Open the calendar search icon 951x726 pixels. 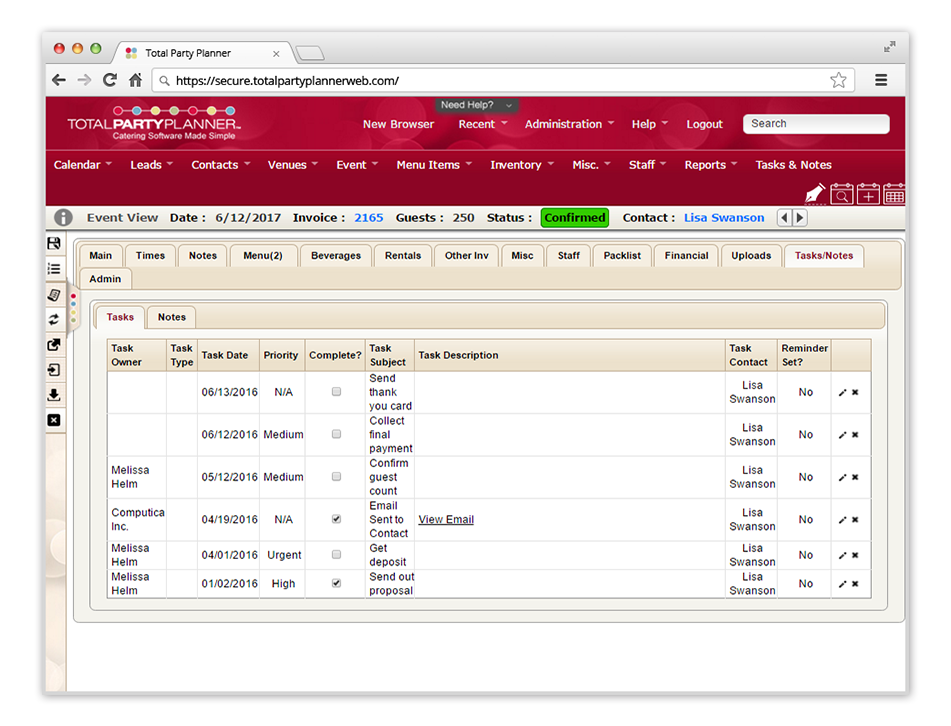[842, 194]
